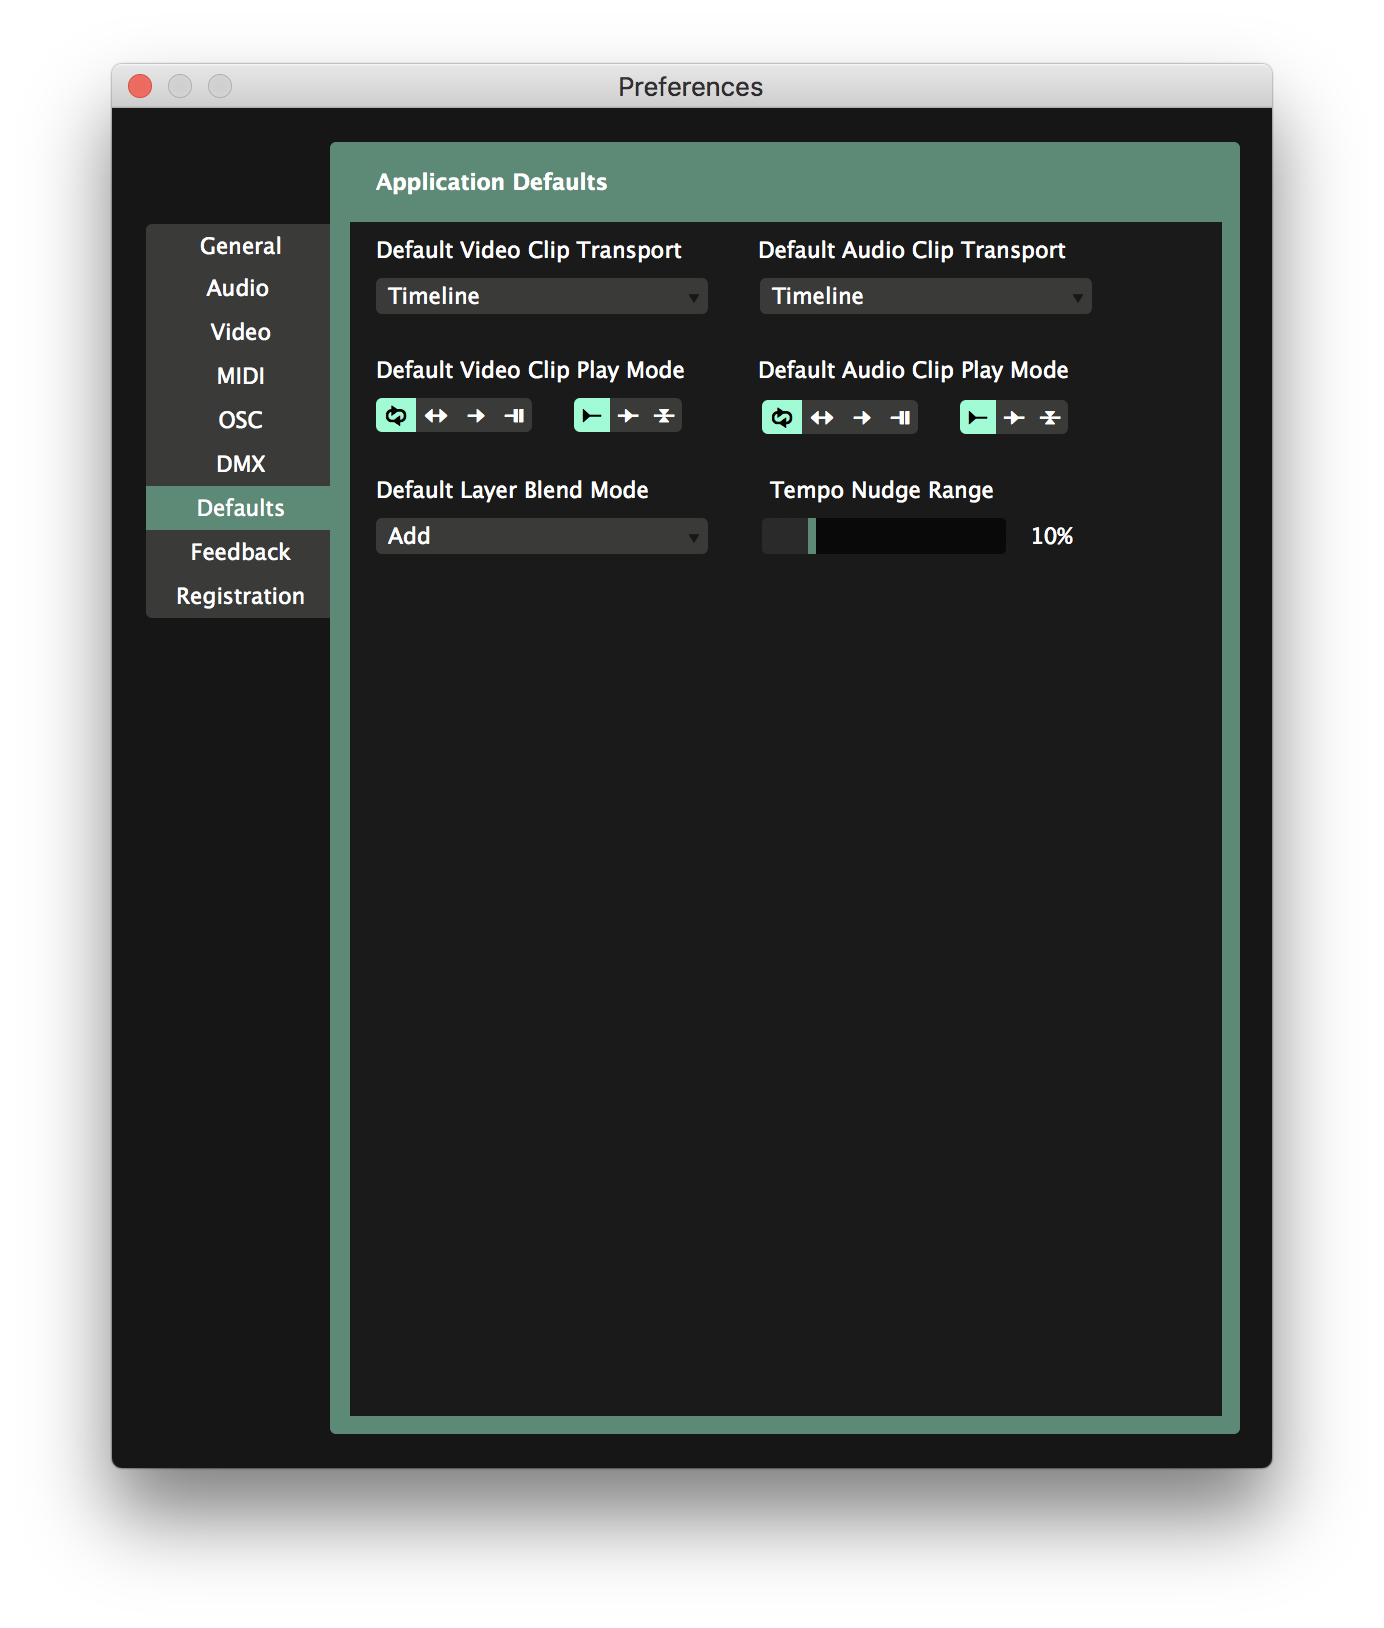Toggle last audio clip trigger option in three-button group
This screenshot has height=1628, width=1384.
click(x=1050, y=418)
